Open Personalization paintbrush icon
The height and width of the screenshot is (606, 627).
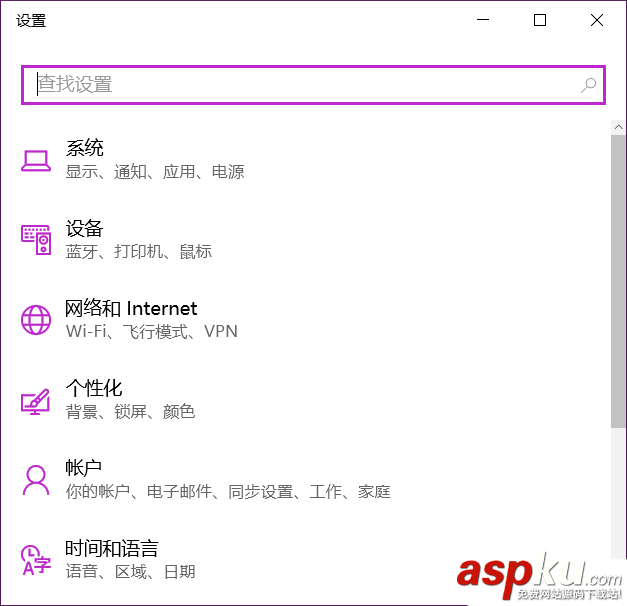36,401
